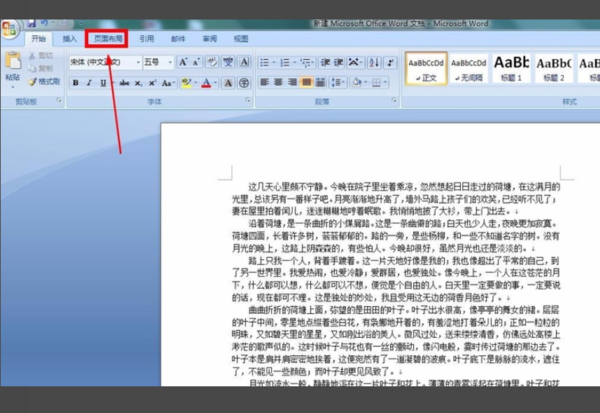600x413 pixels.
Task: Open 页面布局 Page Layout tab
Action: click(x=107, y=39)
